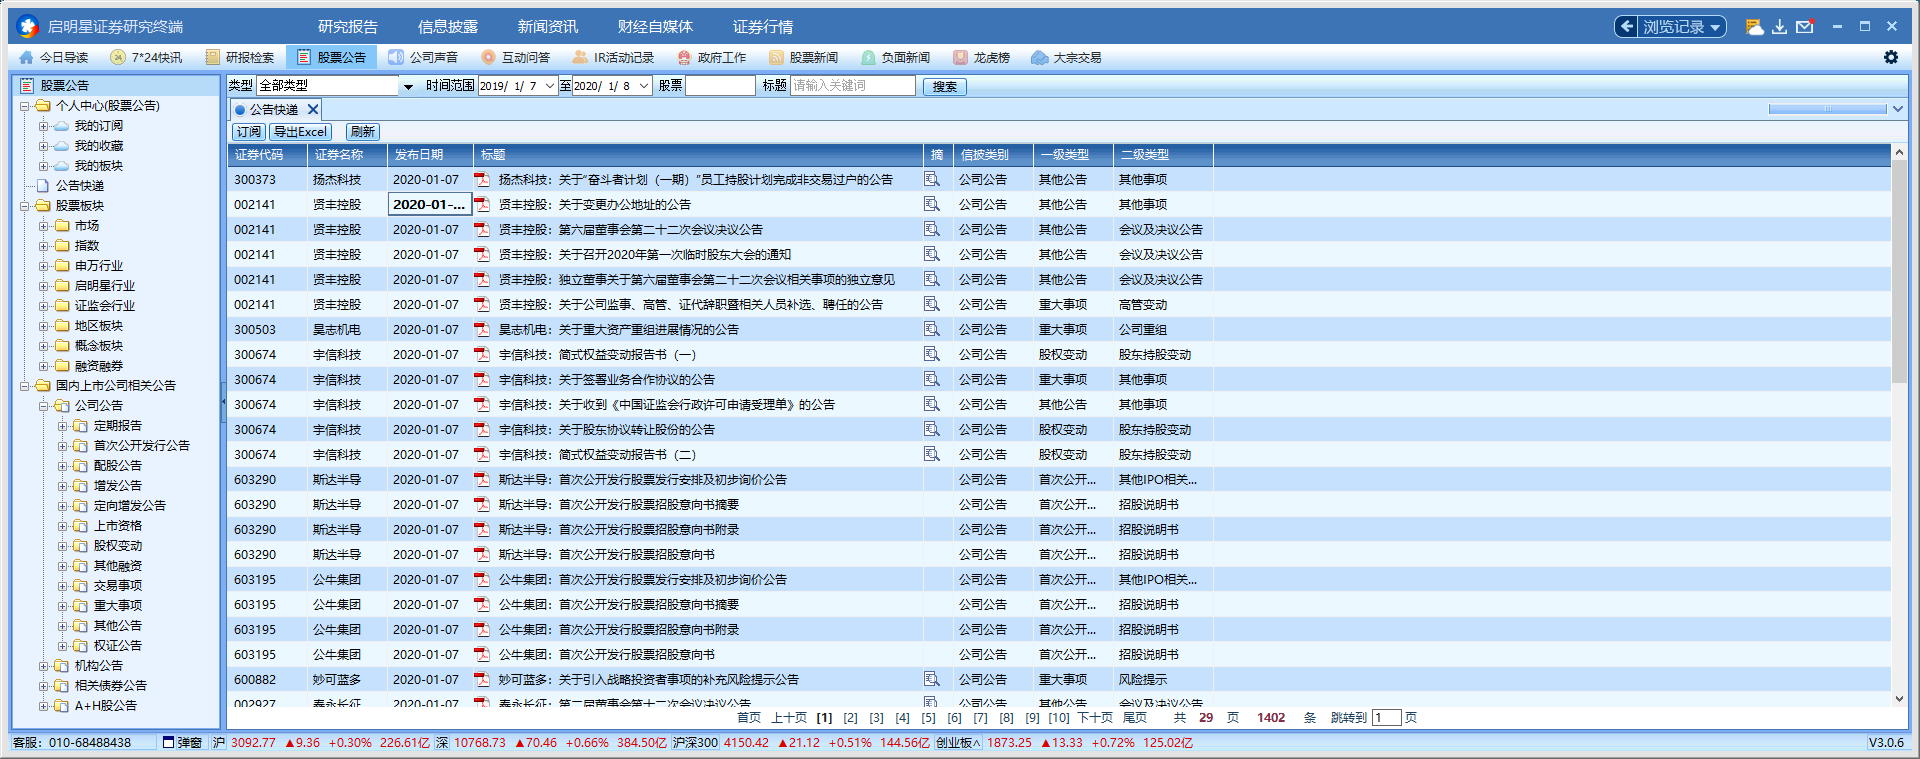Select 重大事项 in the left tree
This screenshot has height=759, width=1920.
[118, 606]
